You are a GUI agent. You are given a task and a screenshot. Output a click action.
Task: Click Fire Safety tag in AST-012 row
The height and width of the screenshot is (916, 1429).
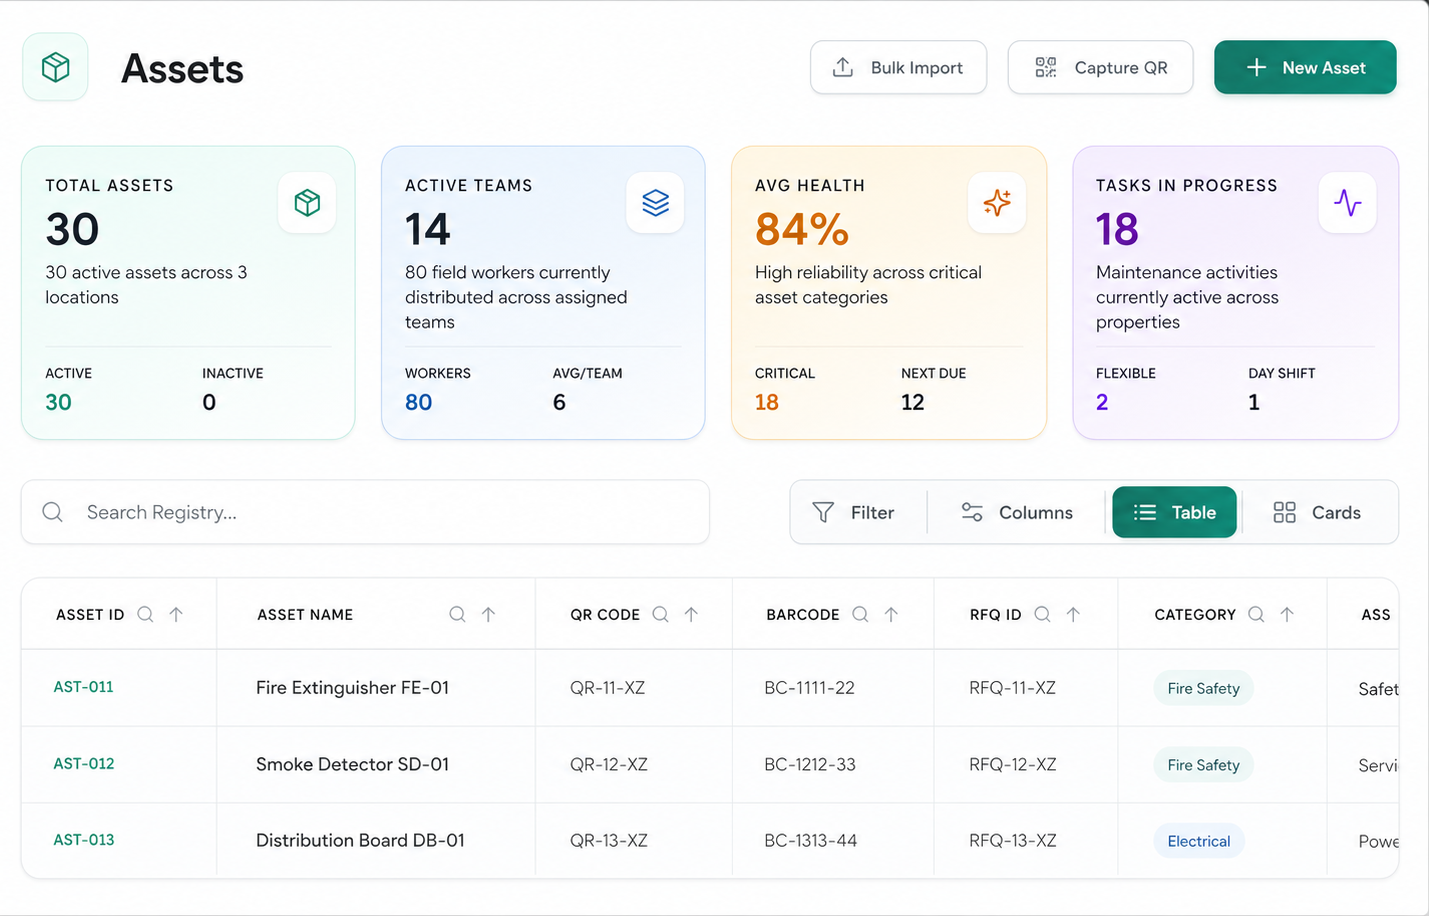[x=1203, y=765]
